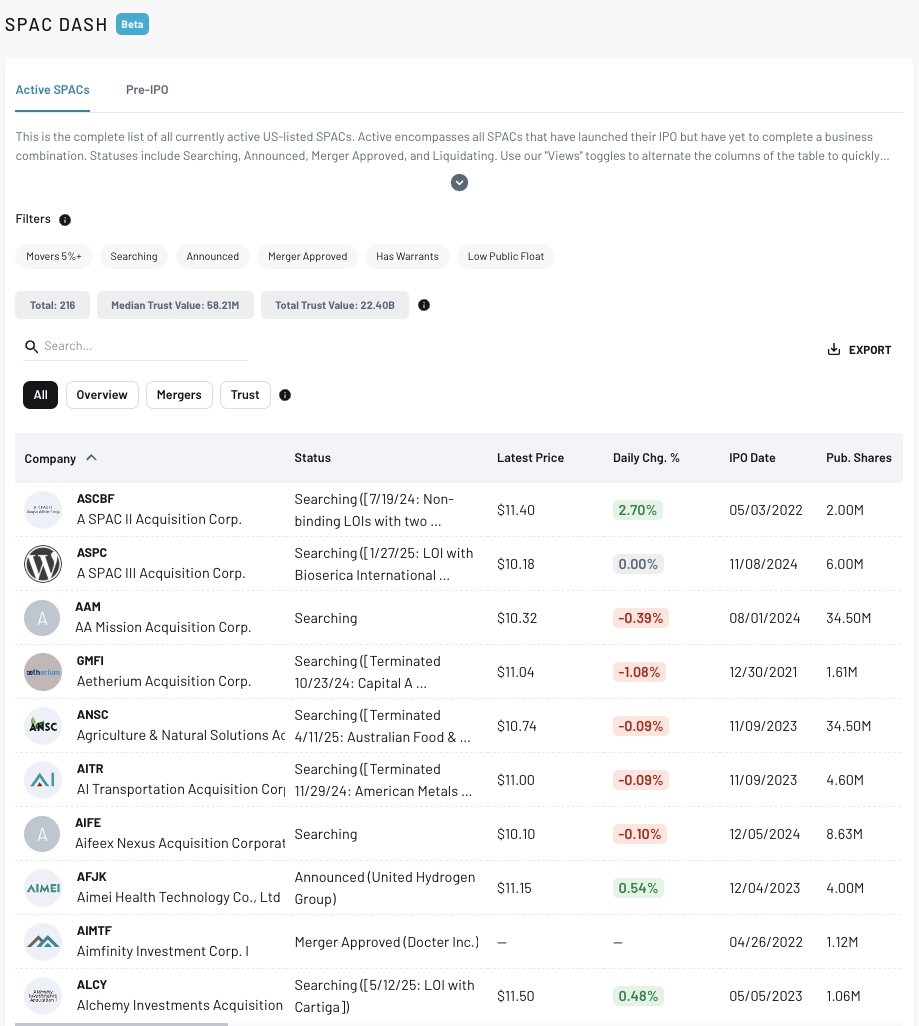Viewport: 919px width, 1026px height.
Task: Click the AIMTF mountain logo
Action: pos(43,942)
